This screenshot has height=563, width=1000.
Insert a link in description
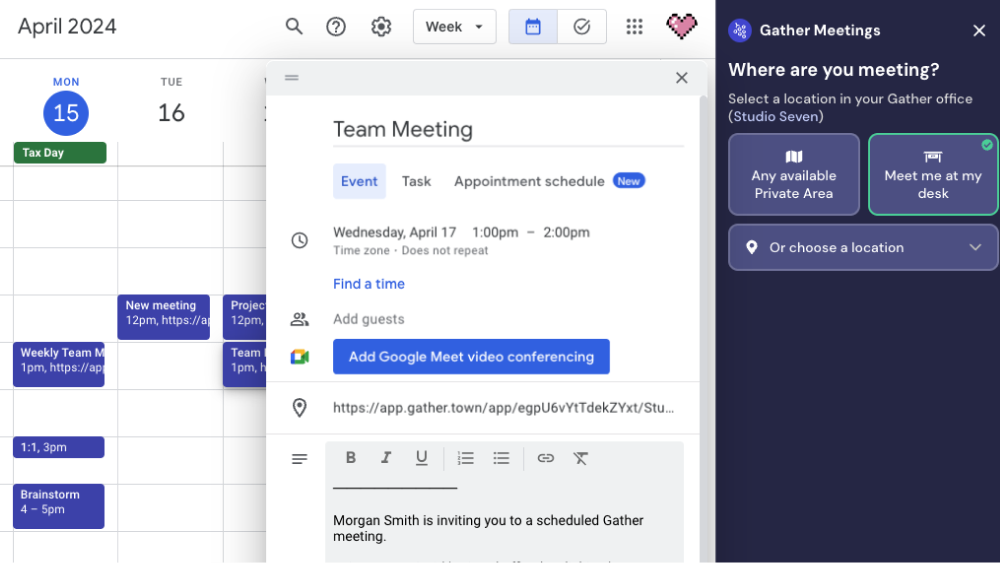(545, 458)
